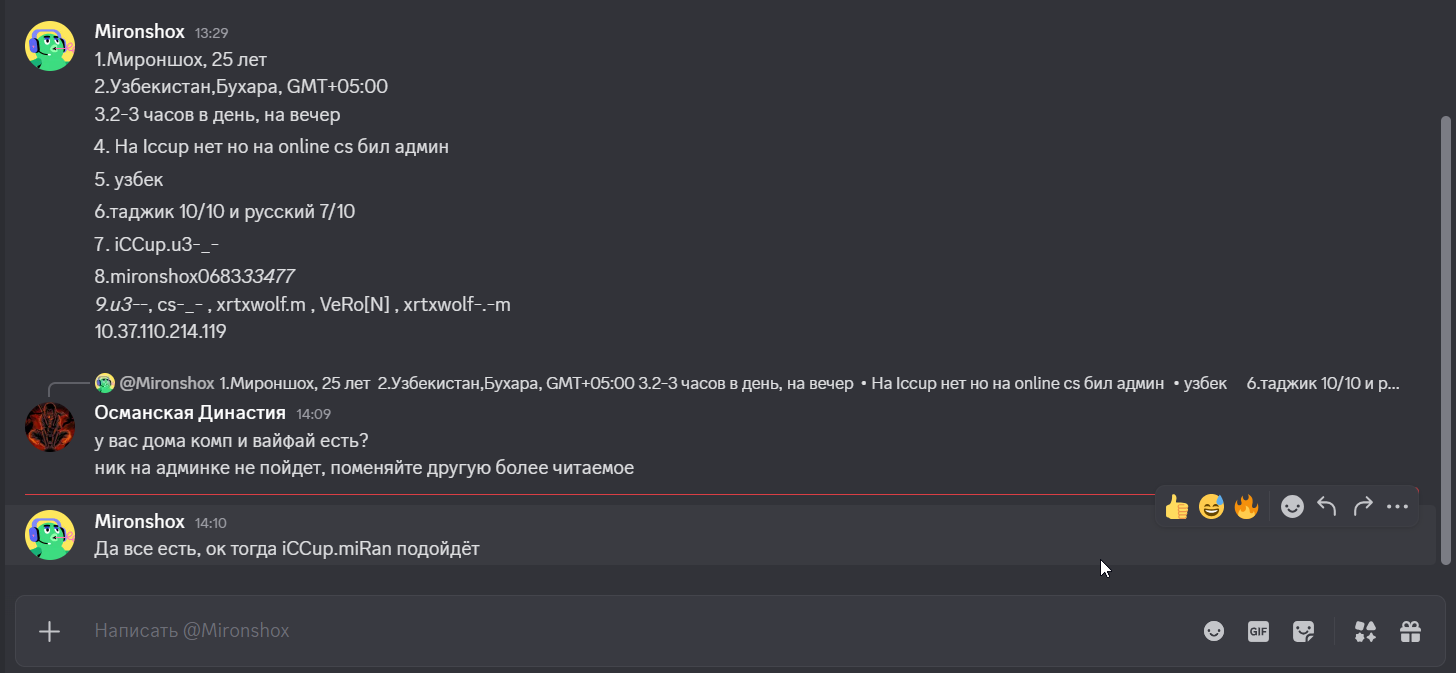The image size is (1456, 673).
Task: Click Mironshox username on 13:29 message
Action: (139, 32)
